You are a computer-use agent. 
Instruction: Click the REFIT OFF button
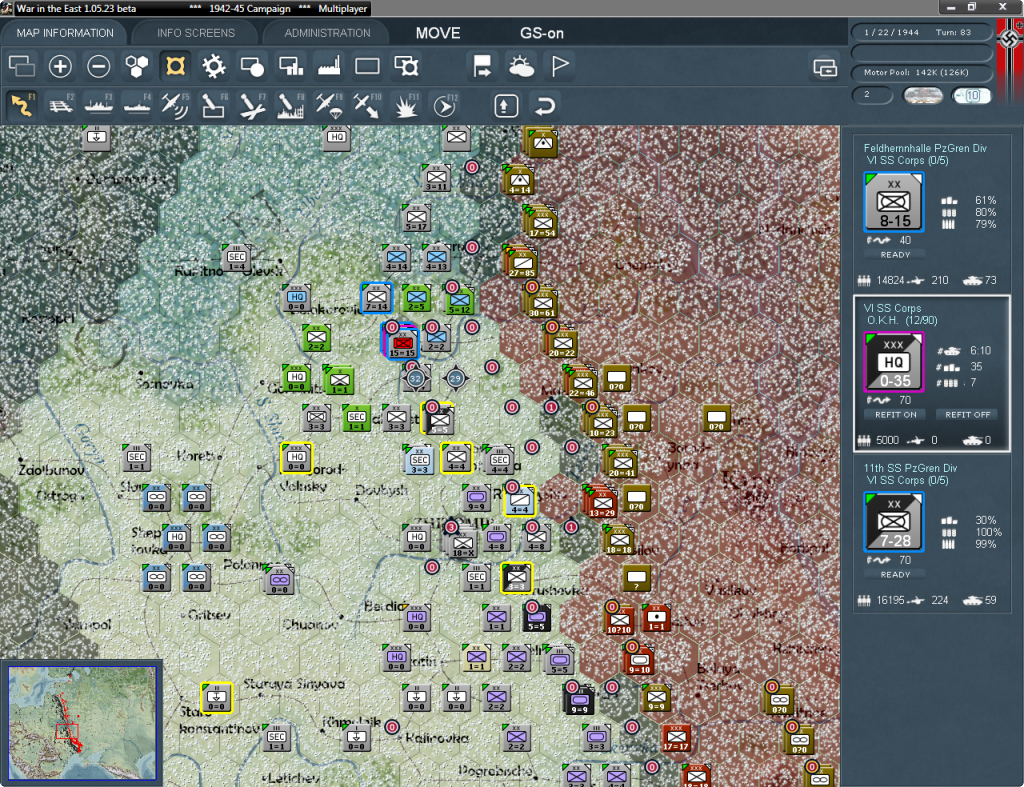point(968,415)
